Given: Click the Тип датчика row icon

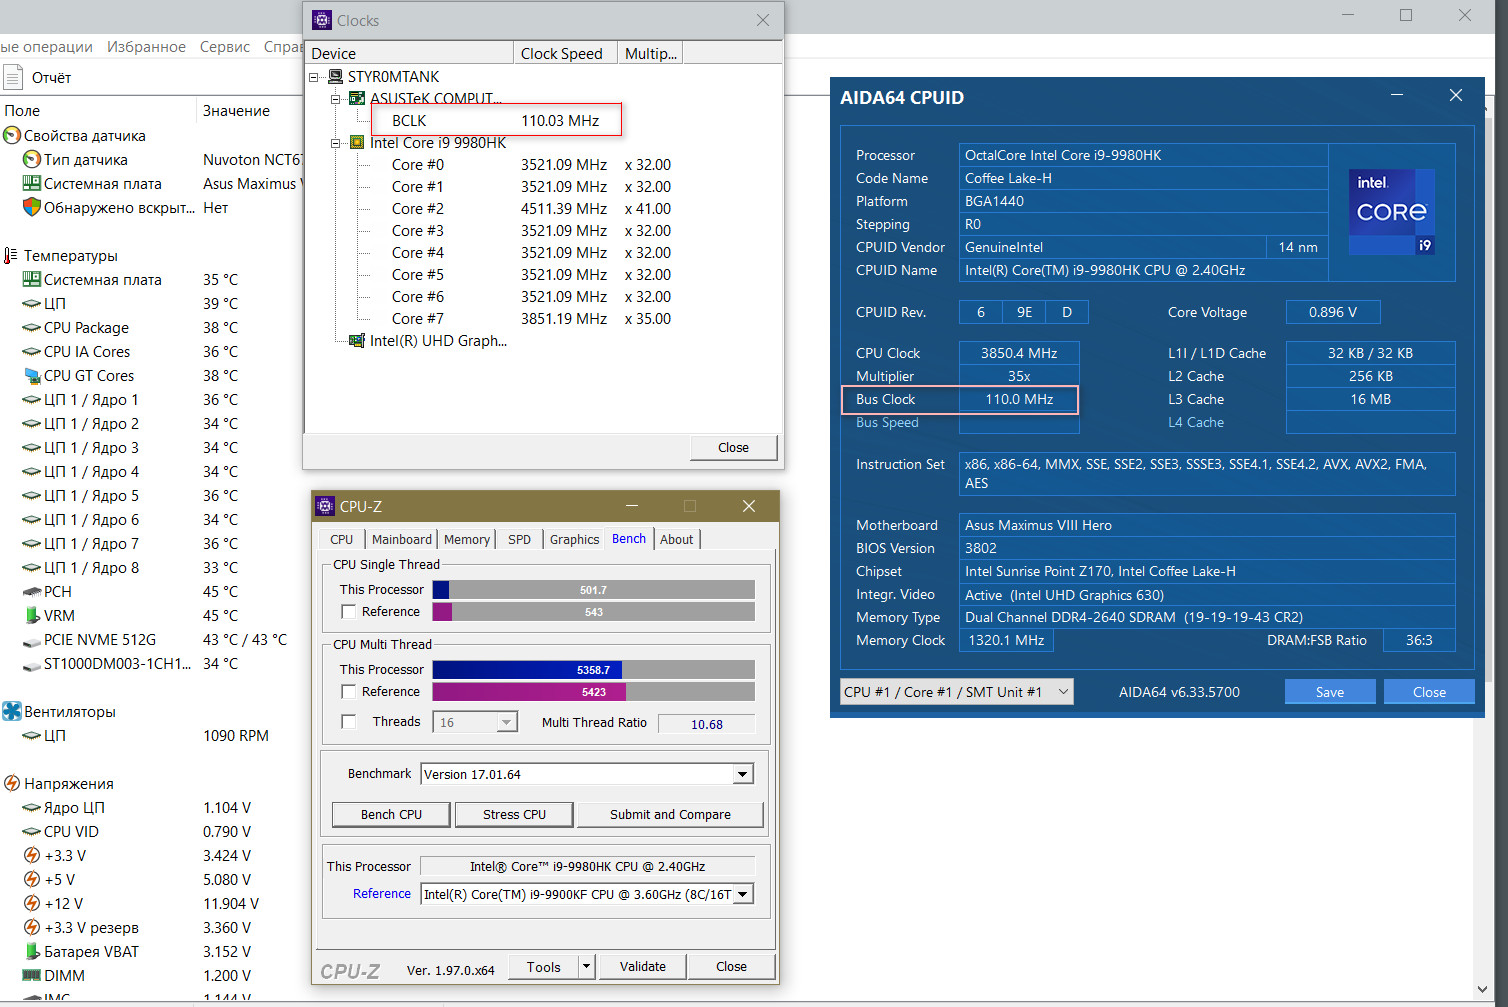Looking at the screenshot, I should coord(32,159).
